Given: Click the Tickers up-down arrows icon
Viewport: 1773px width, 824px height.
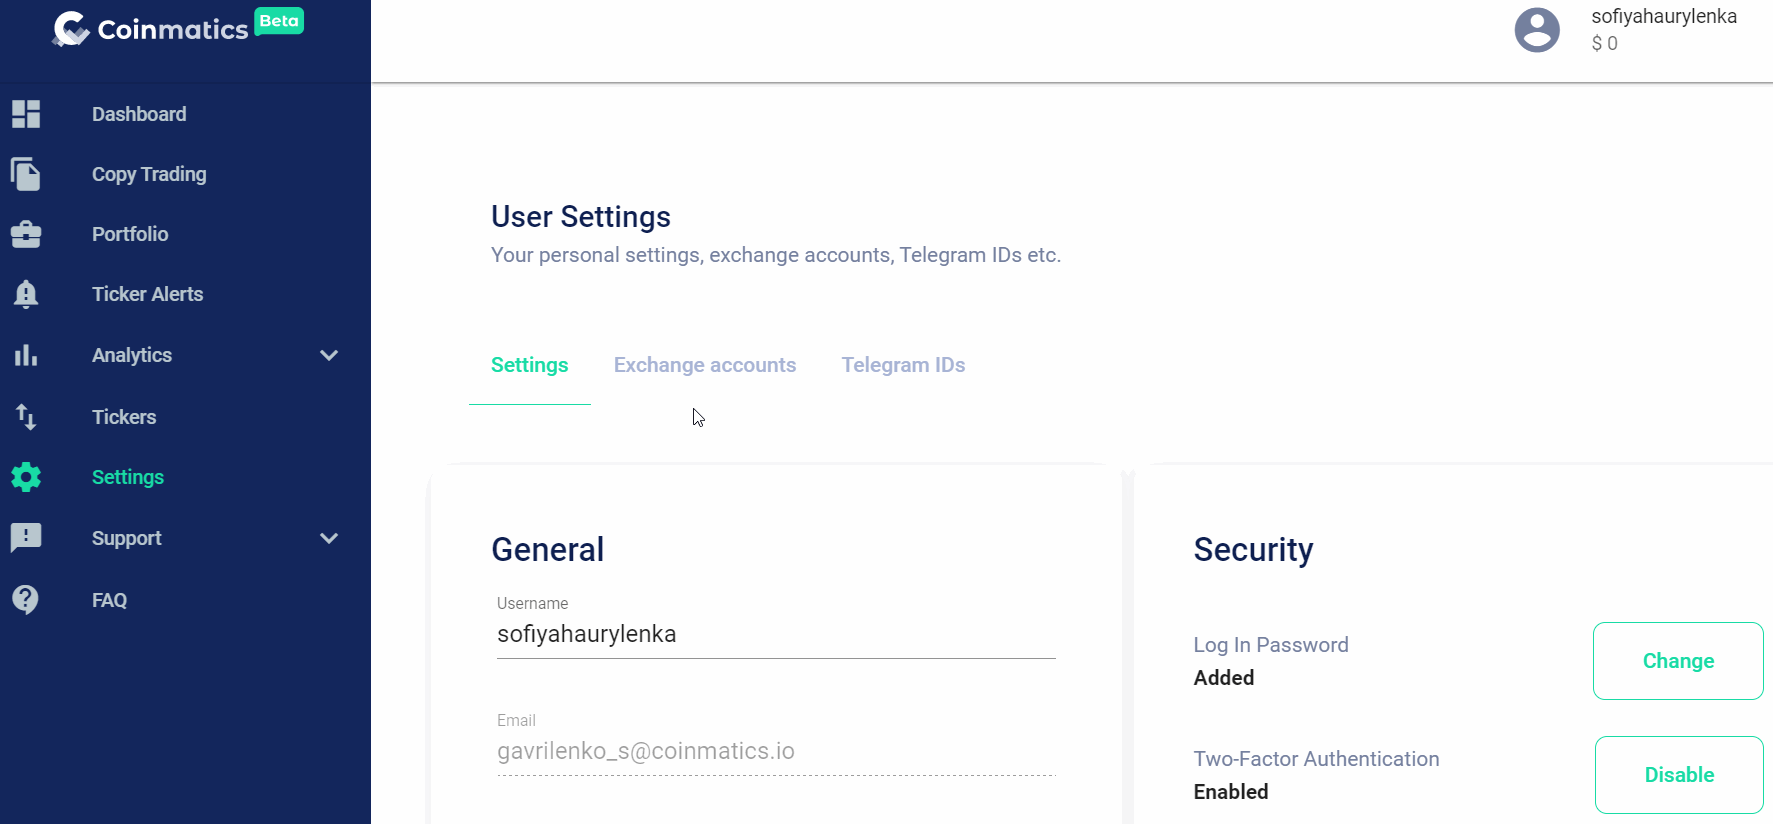Looking at the screenshot, I should coord(26,417).
